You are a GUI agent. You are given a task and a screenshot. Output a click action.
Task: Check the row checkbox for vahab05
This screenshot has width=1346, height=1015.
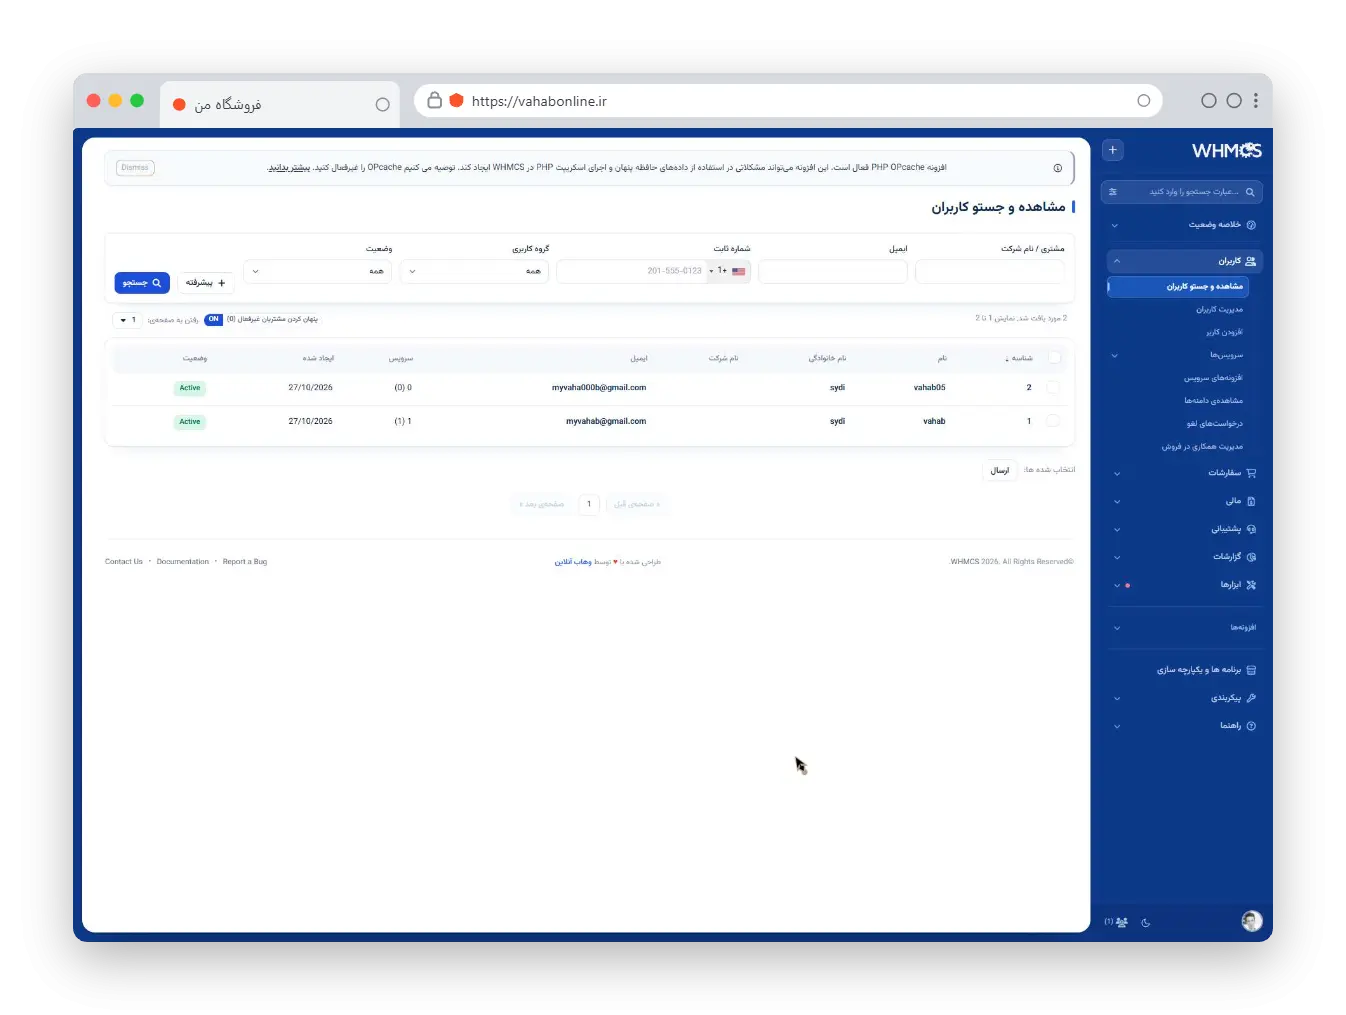pyautogui.click(x=1053, y=387)
